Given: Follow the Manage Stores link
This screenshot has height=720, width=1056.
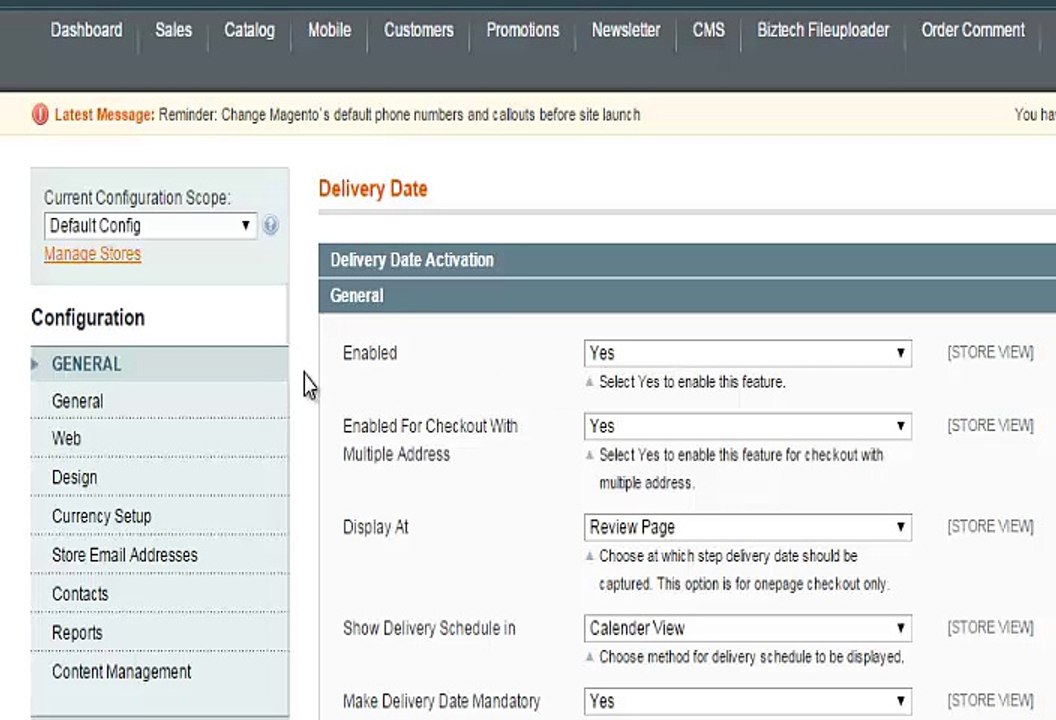Looking at the screenshot, I should click(92, 254).
